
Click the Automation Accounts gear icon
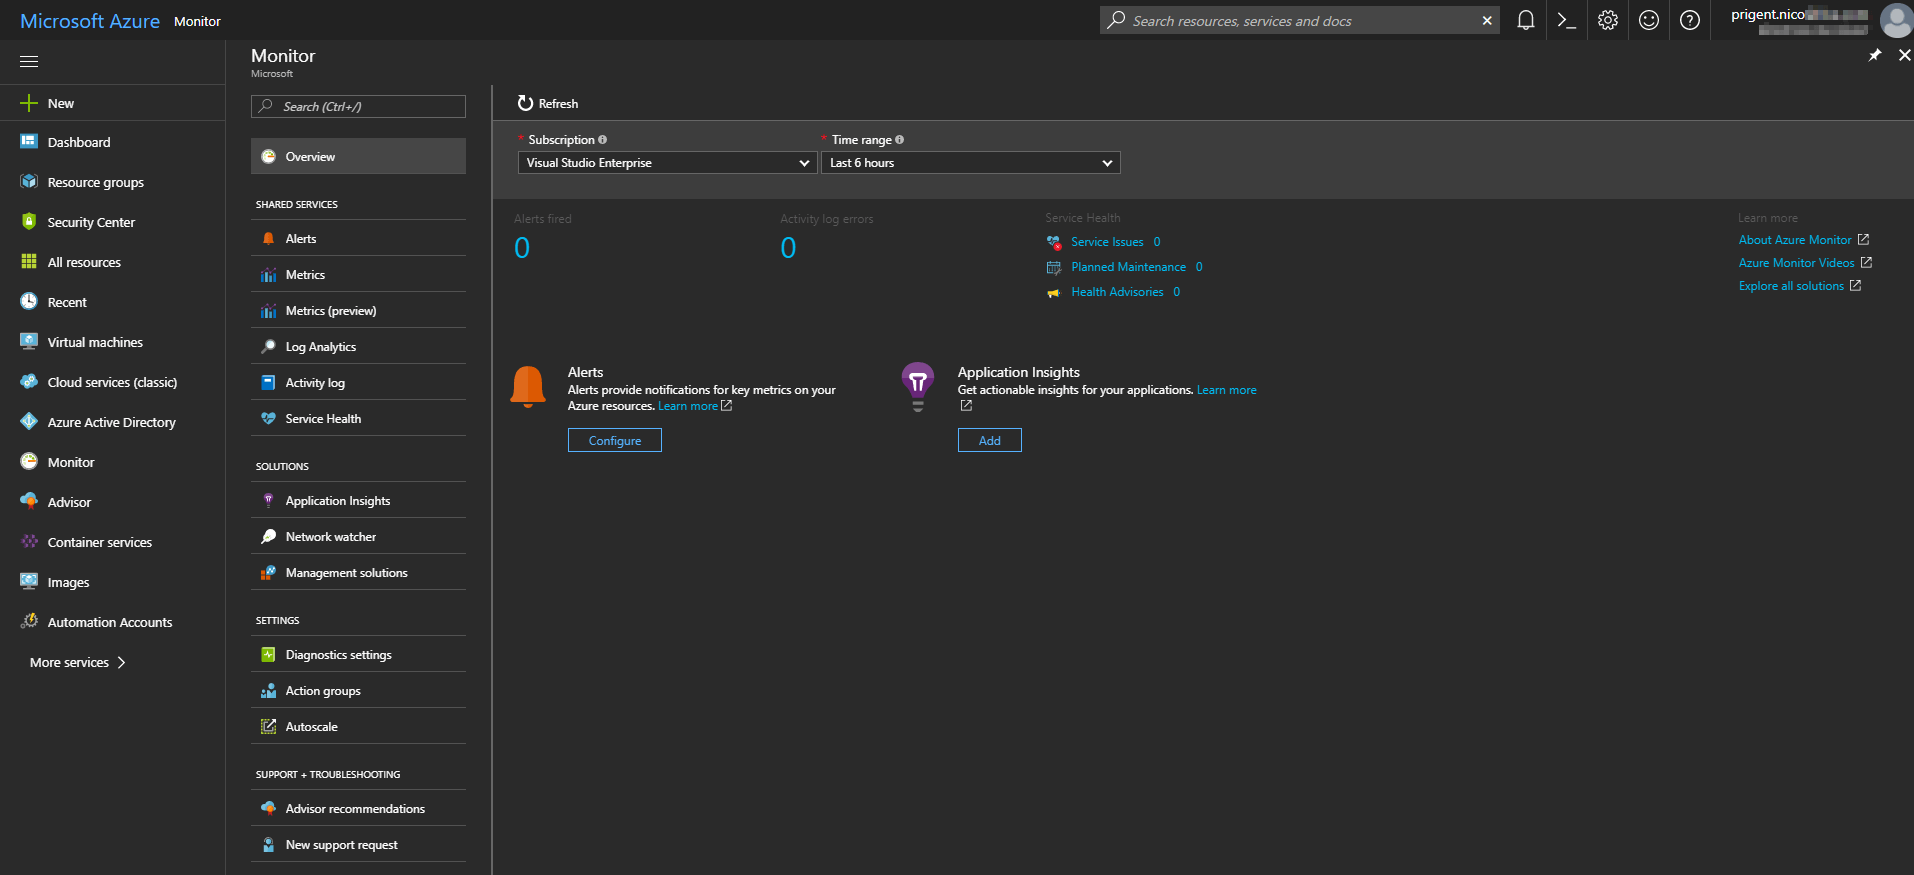tap(29, 622)
